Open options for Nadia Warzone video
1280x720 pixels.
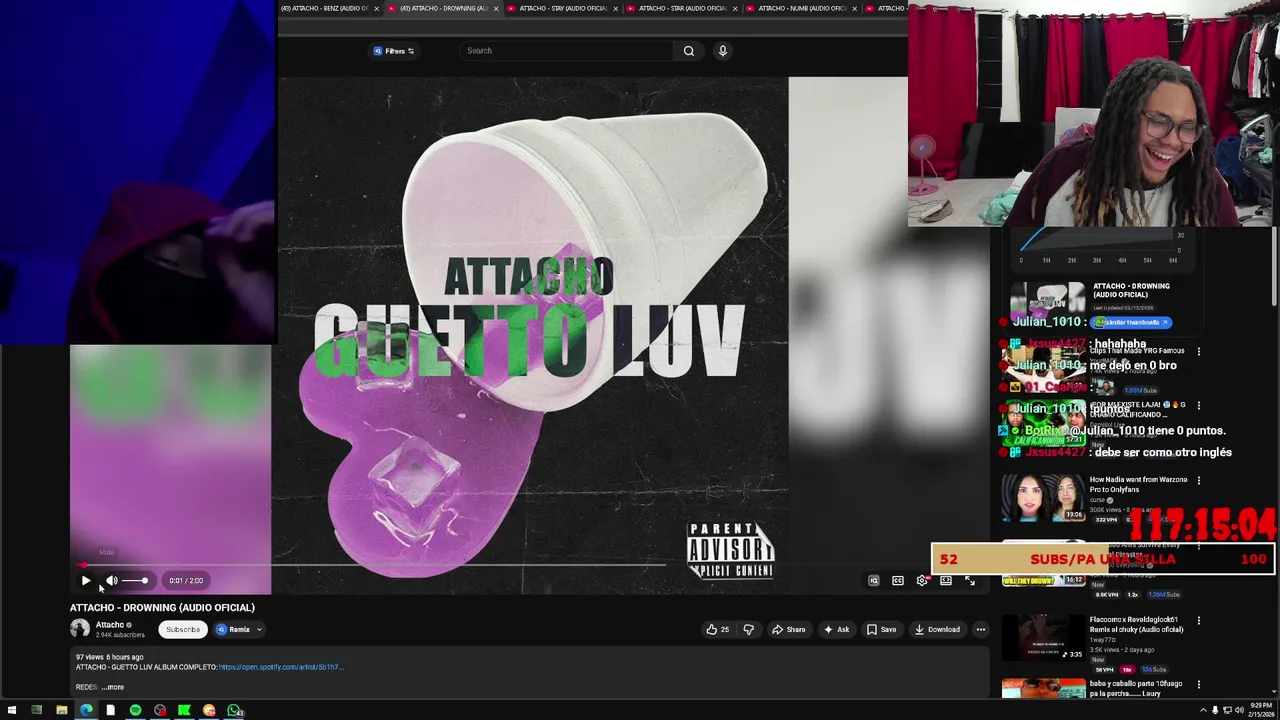coord(1199,480)
